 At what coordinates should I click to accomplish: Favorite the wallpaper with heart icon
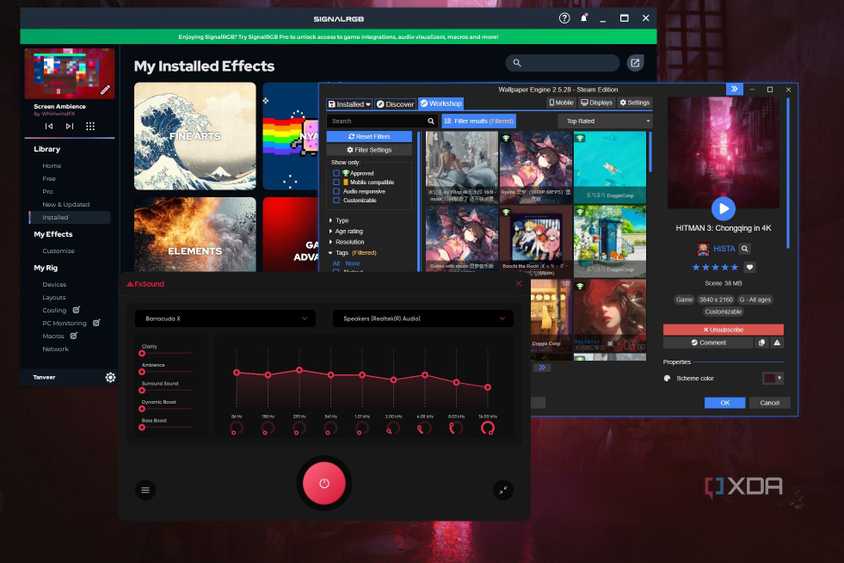(750, 267)
